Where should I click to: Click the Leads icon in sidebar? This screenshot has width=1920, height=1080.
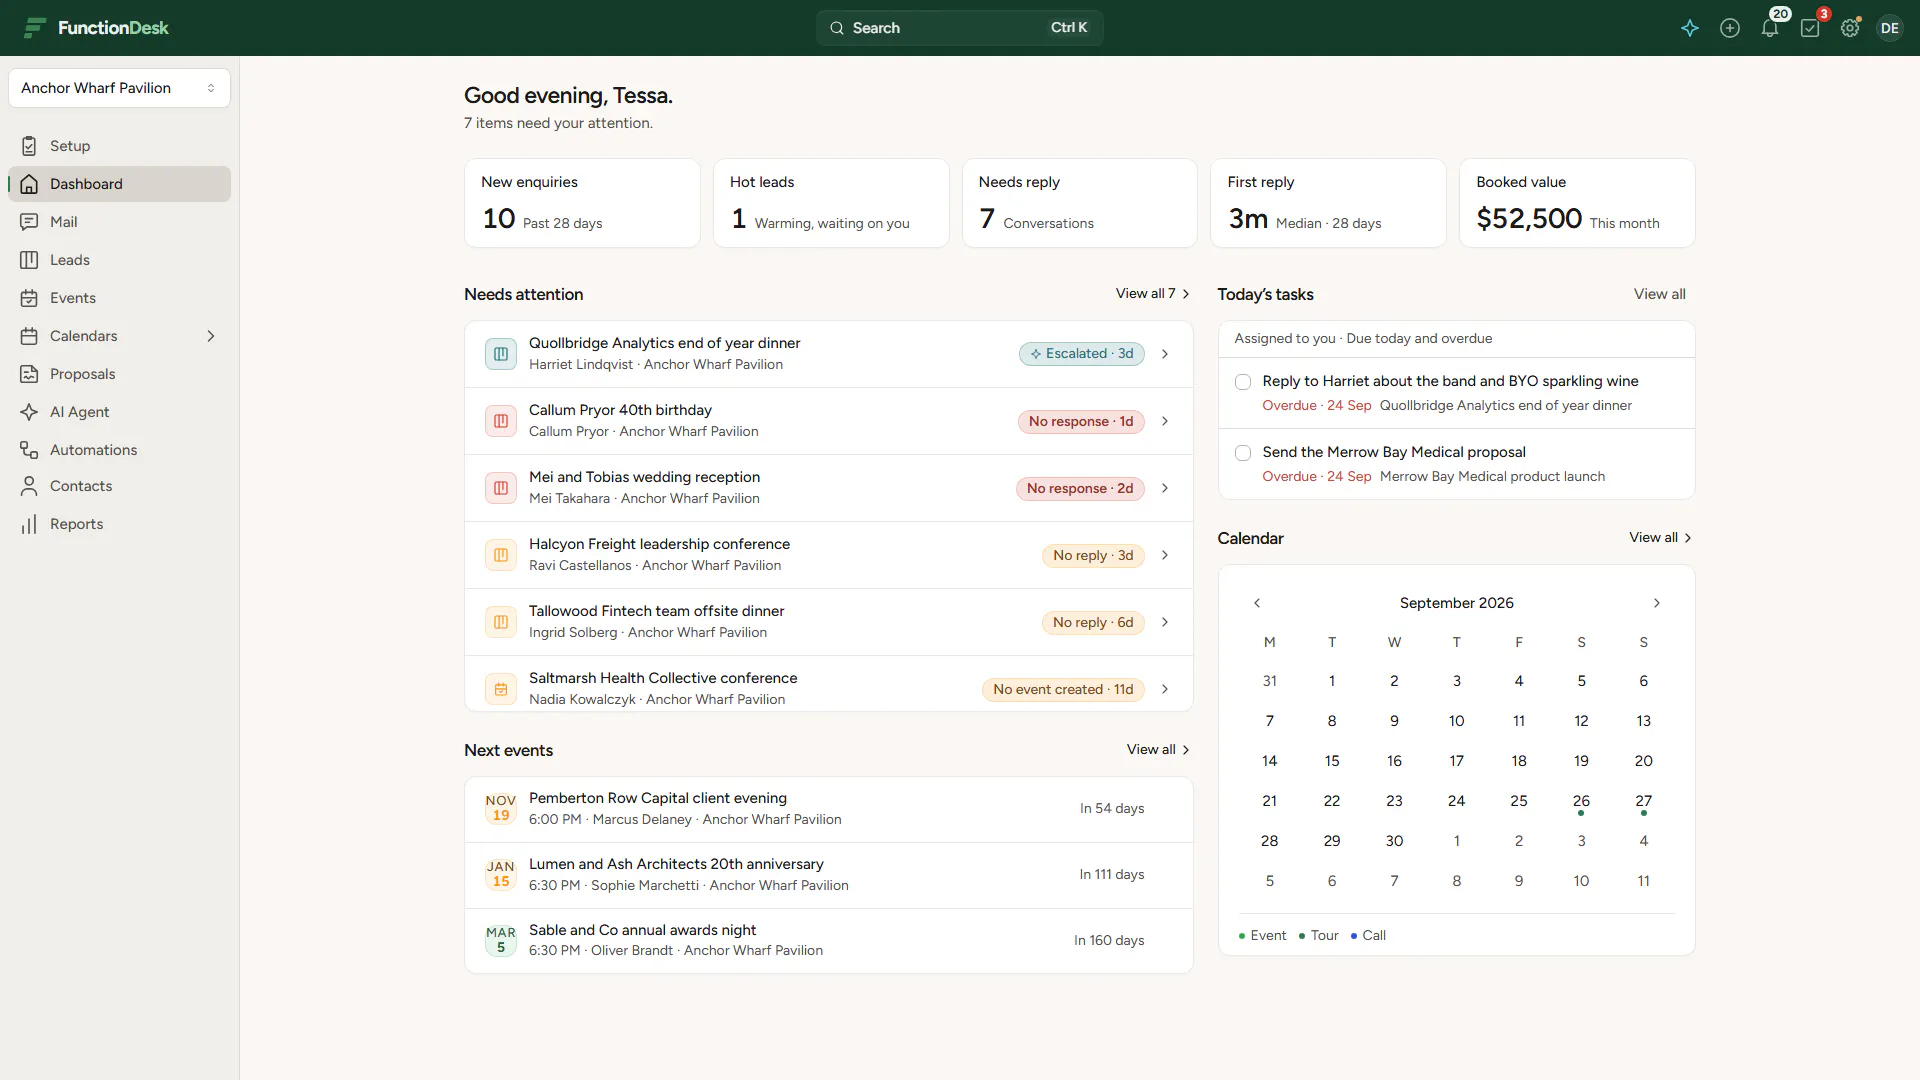coord(29,260)
